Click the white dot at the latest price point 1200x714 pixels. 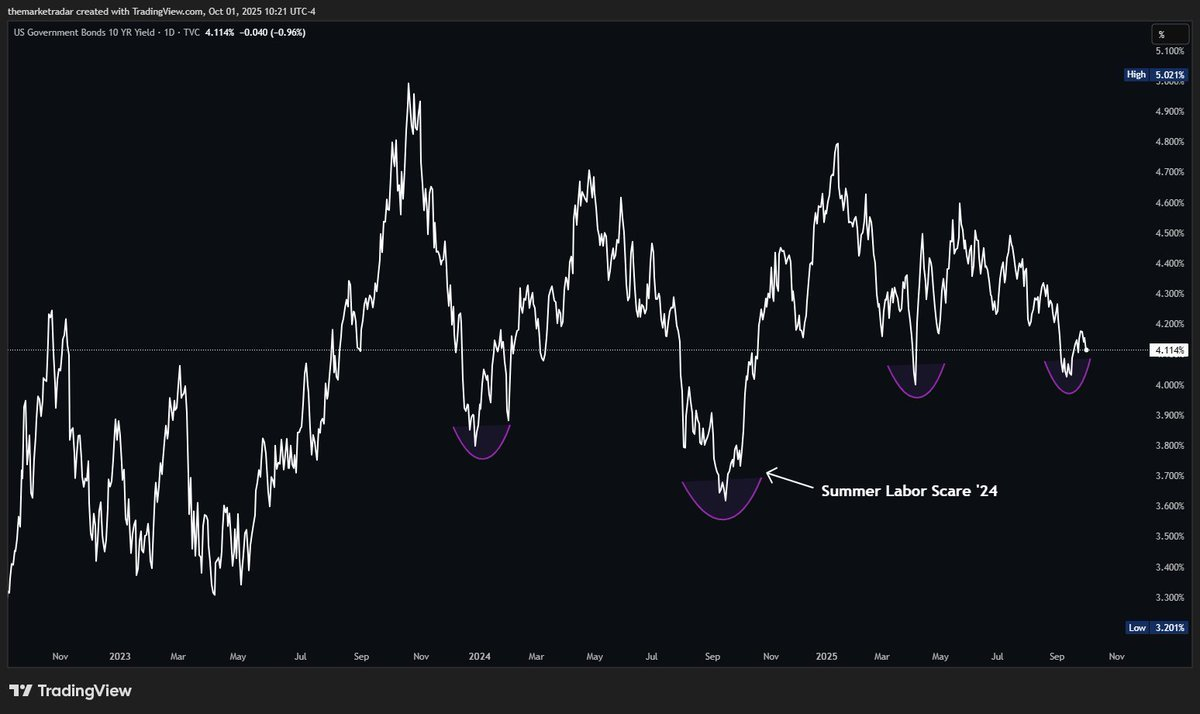[1087, 350]
